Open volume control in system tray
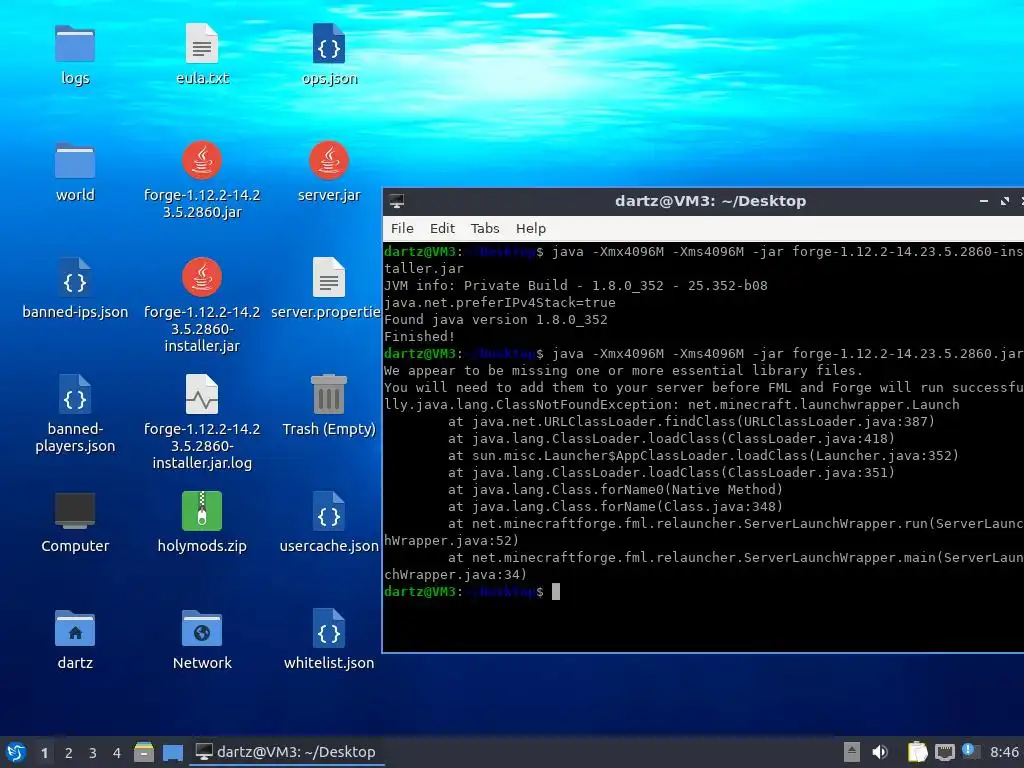 [880, 752]
